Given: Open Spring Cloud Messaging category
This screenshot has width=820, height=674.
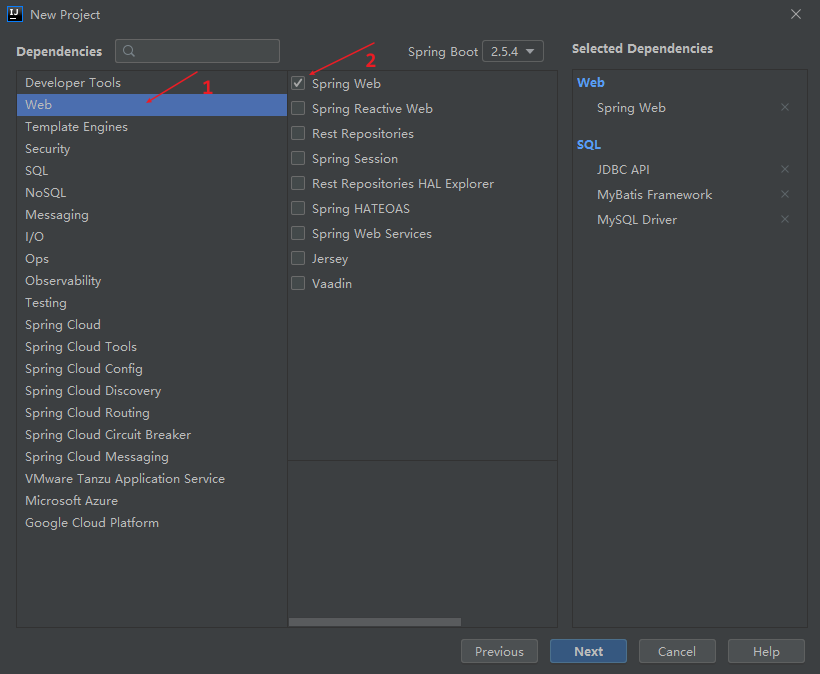Looking at the screenshot, I should pyautogui.click(x=152, y=456).
